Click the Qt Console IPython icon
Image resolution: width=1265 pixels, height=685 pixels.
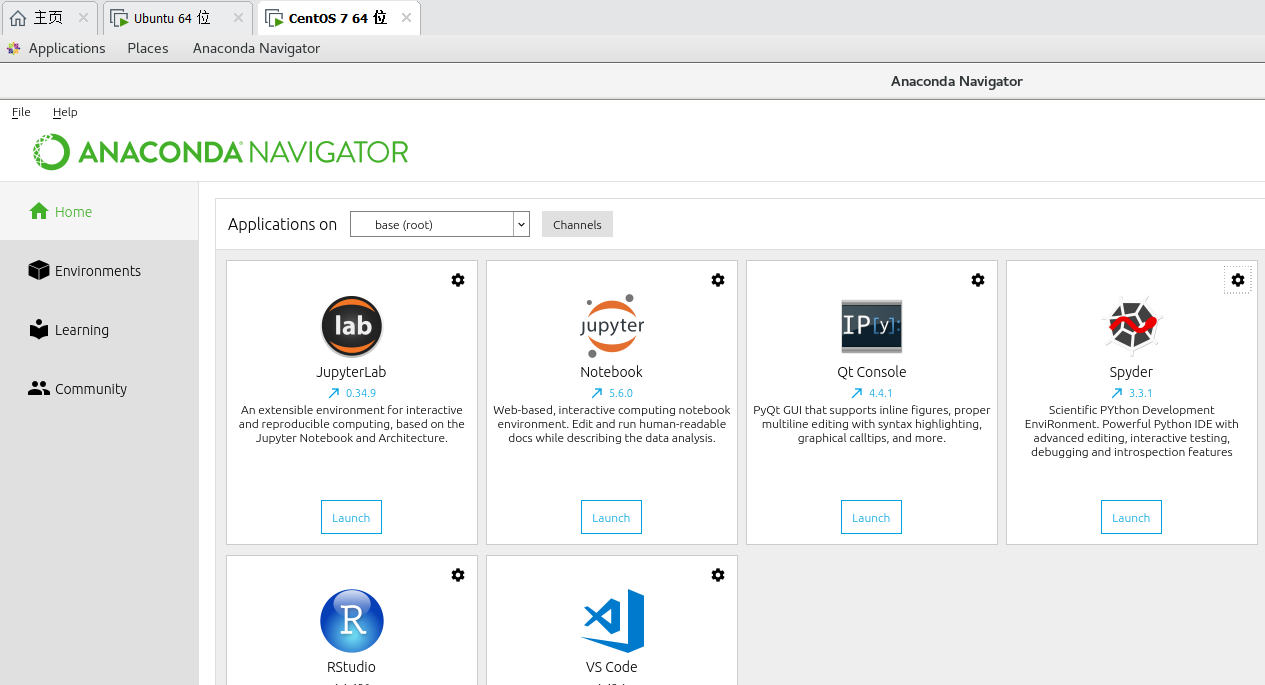pyautogui.click(x=872, y=326)
